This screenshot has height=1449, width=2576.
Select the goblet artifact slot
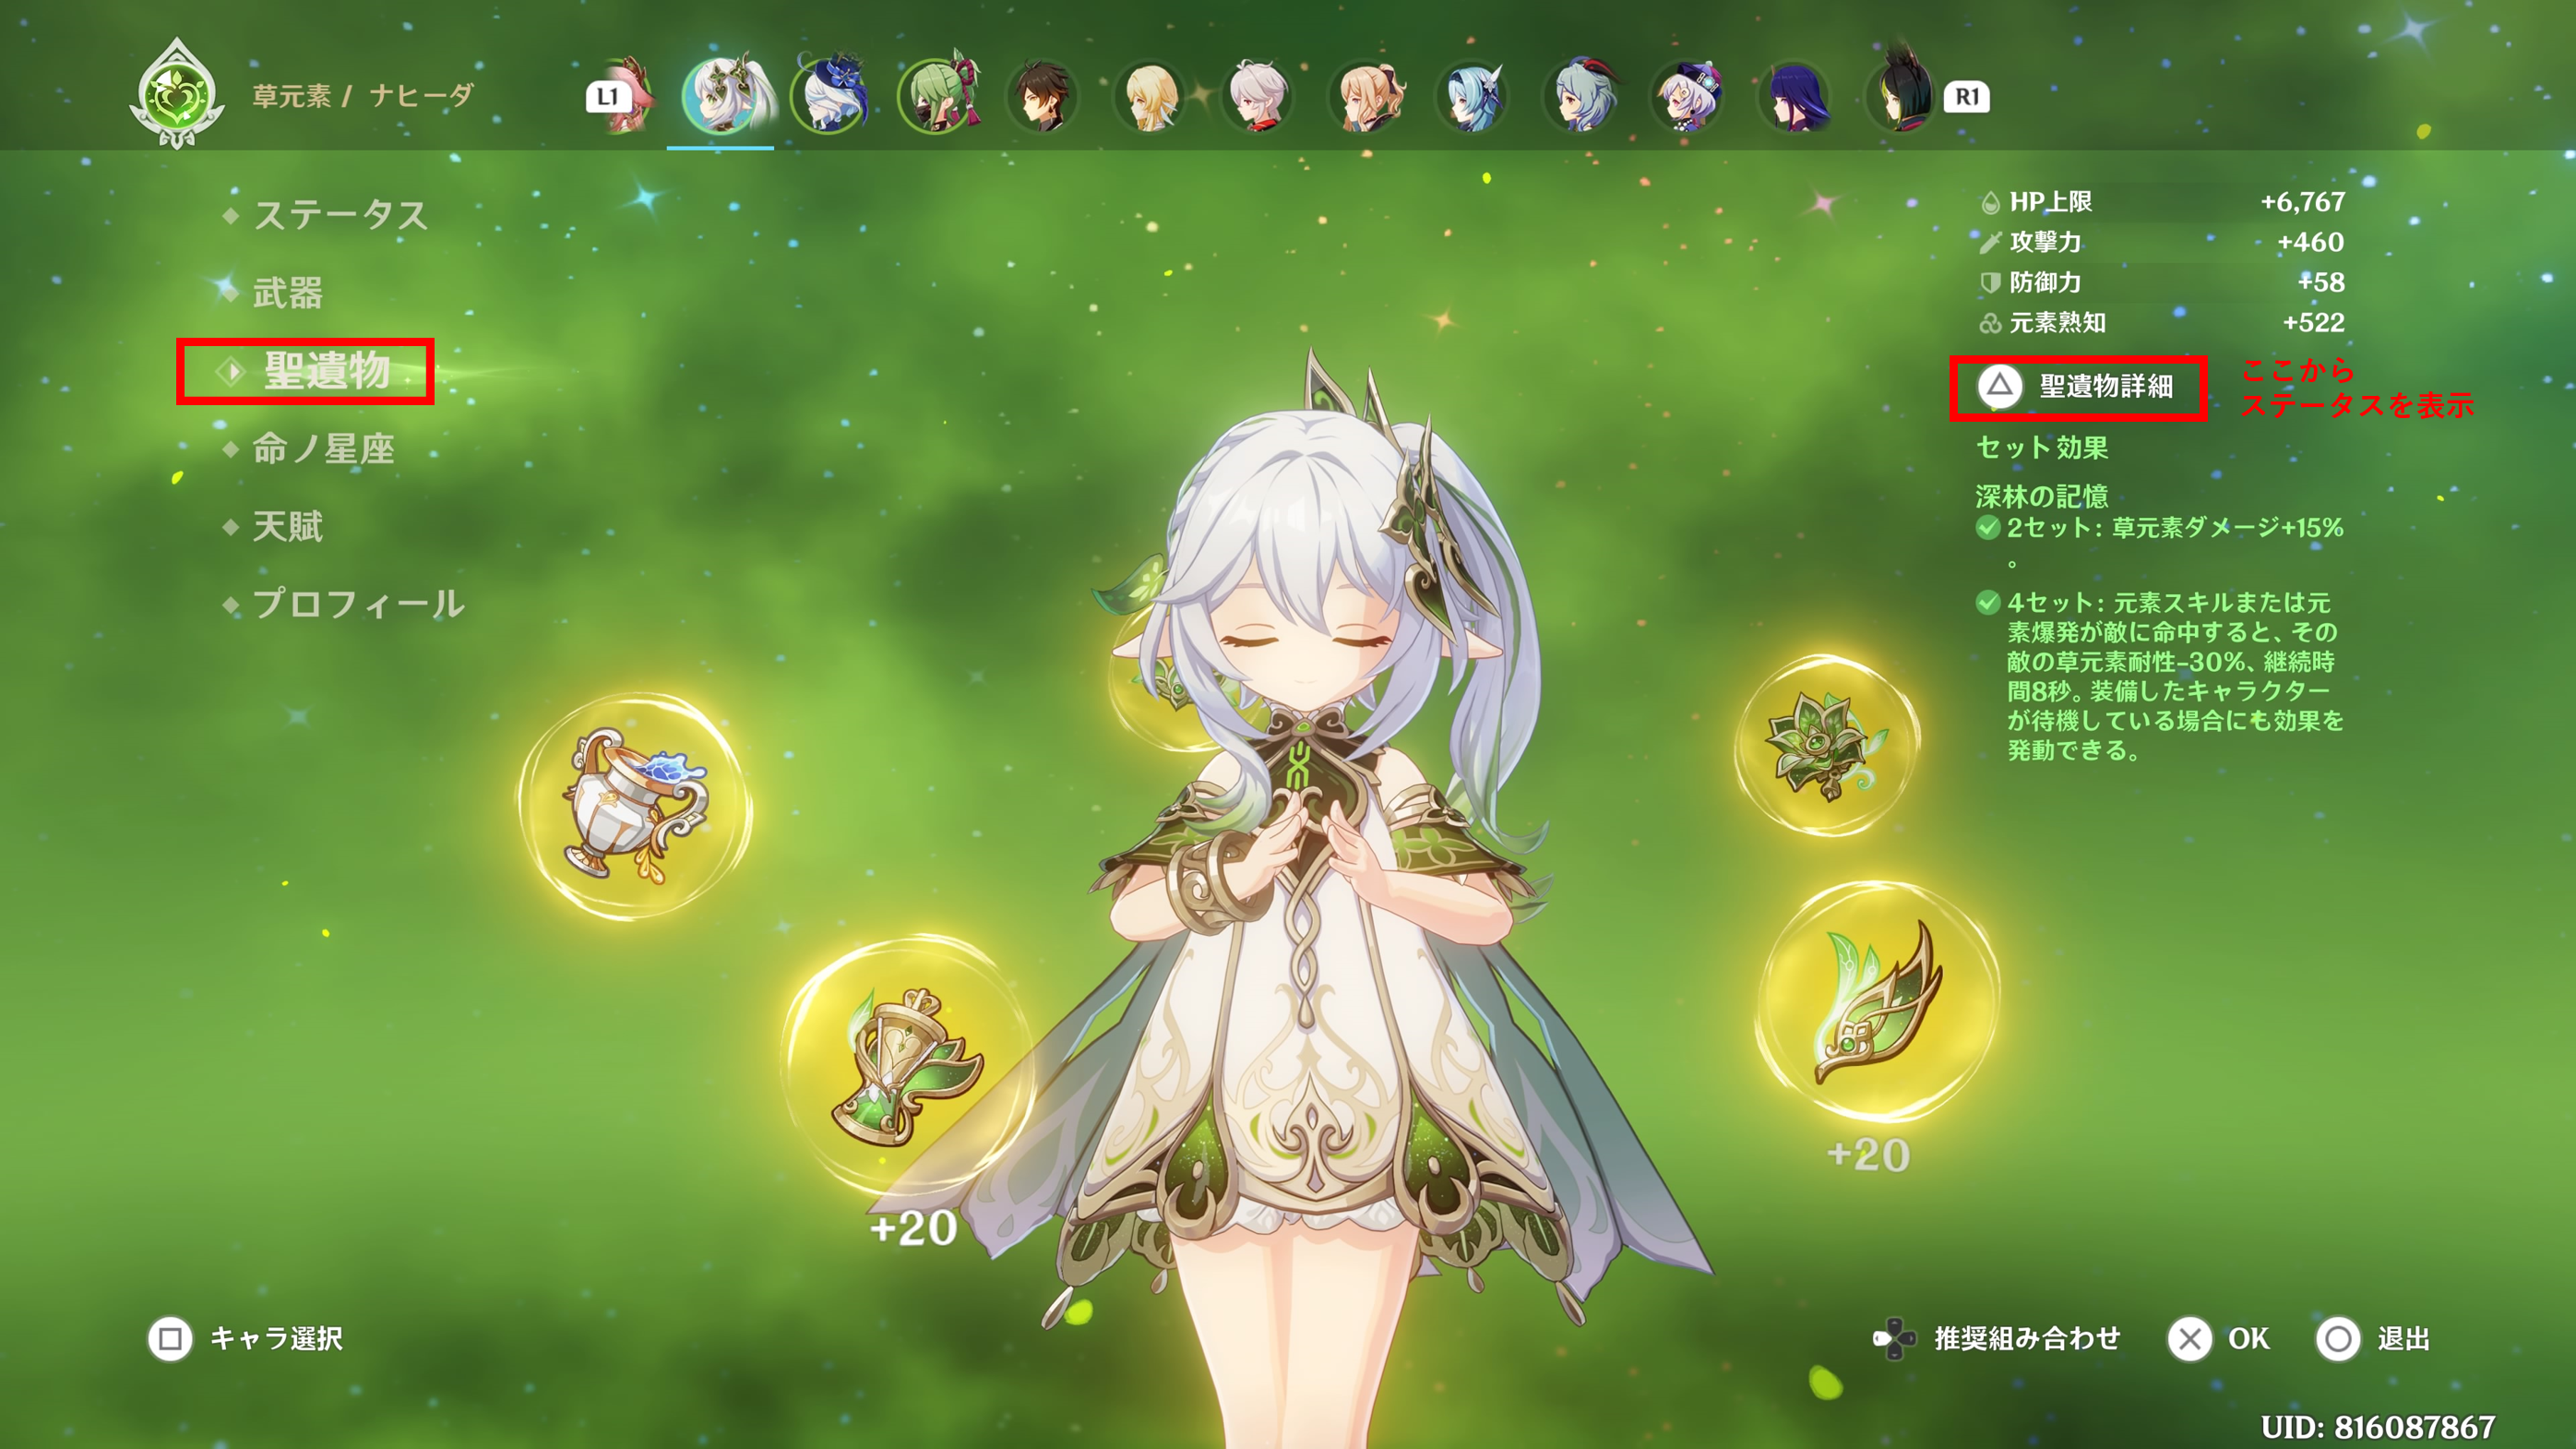635,806
